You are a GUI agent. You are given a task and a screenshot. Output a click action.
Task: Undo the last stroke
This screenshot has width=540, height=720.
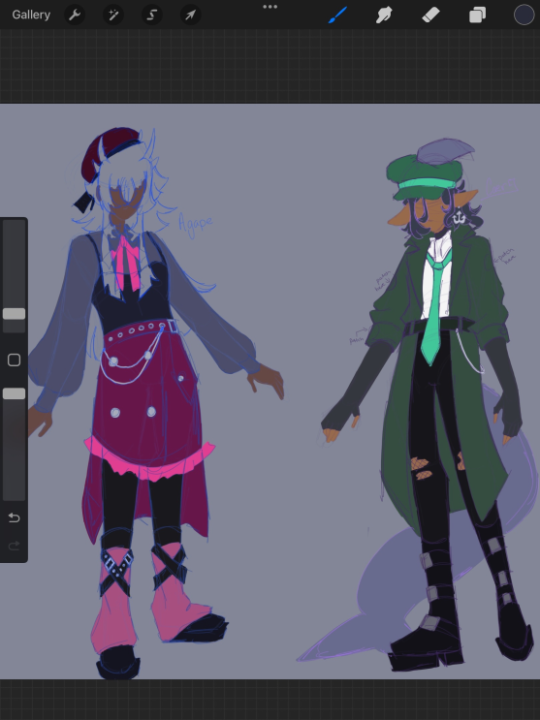tap(14, 518)
